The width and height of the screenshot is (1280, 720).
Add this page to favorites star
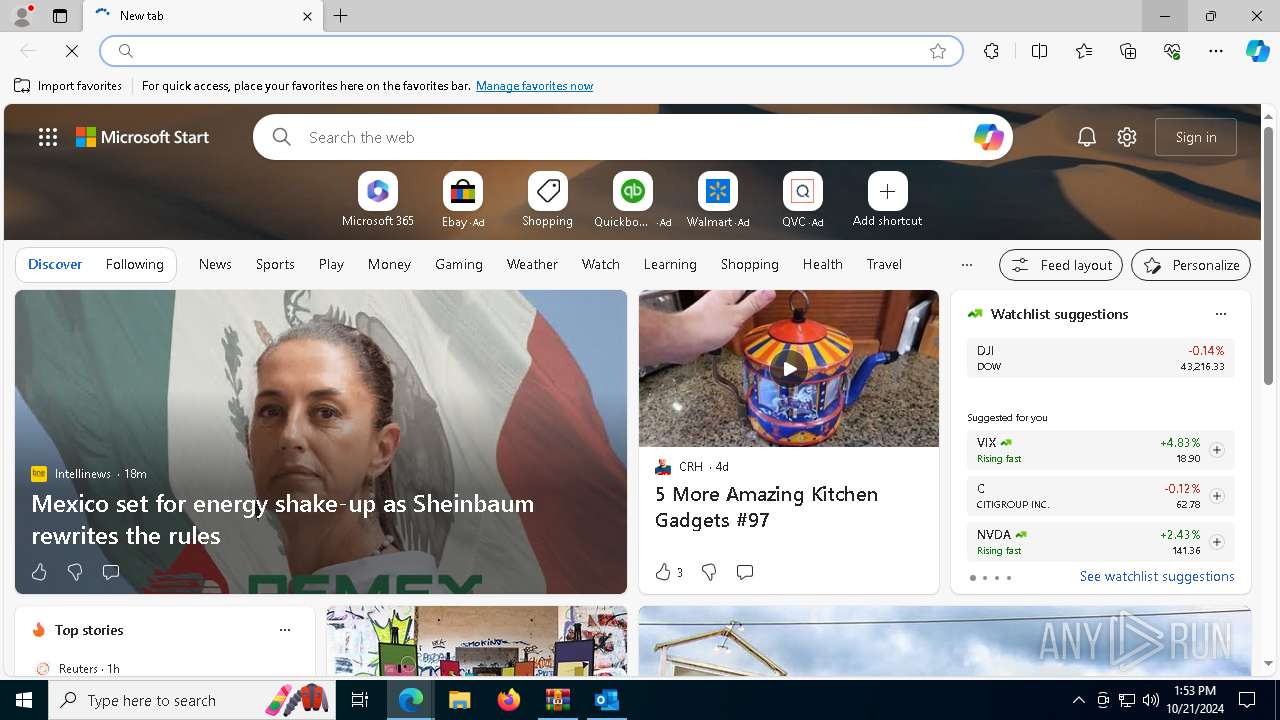(937, 51)
